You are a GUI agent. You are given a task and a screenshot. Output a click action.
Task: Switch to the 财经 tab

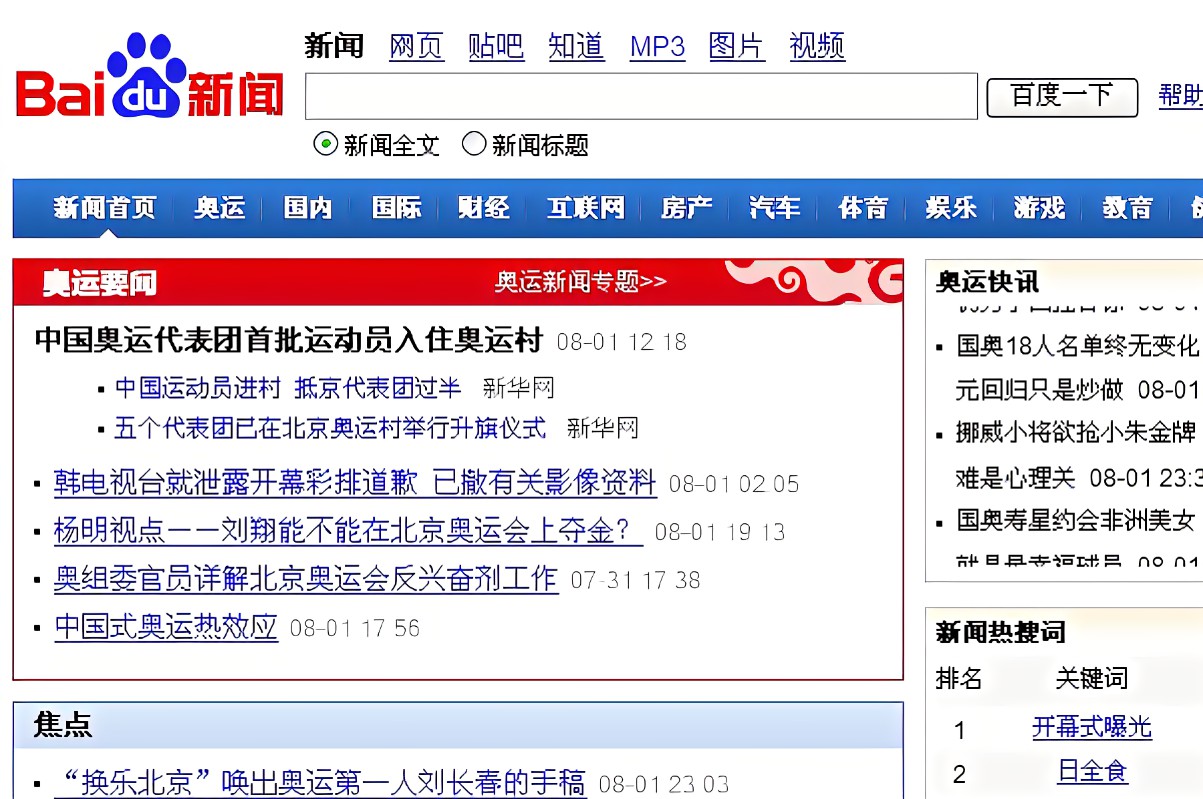point(484,208)
